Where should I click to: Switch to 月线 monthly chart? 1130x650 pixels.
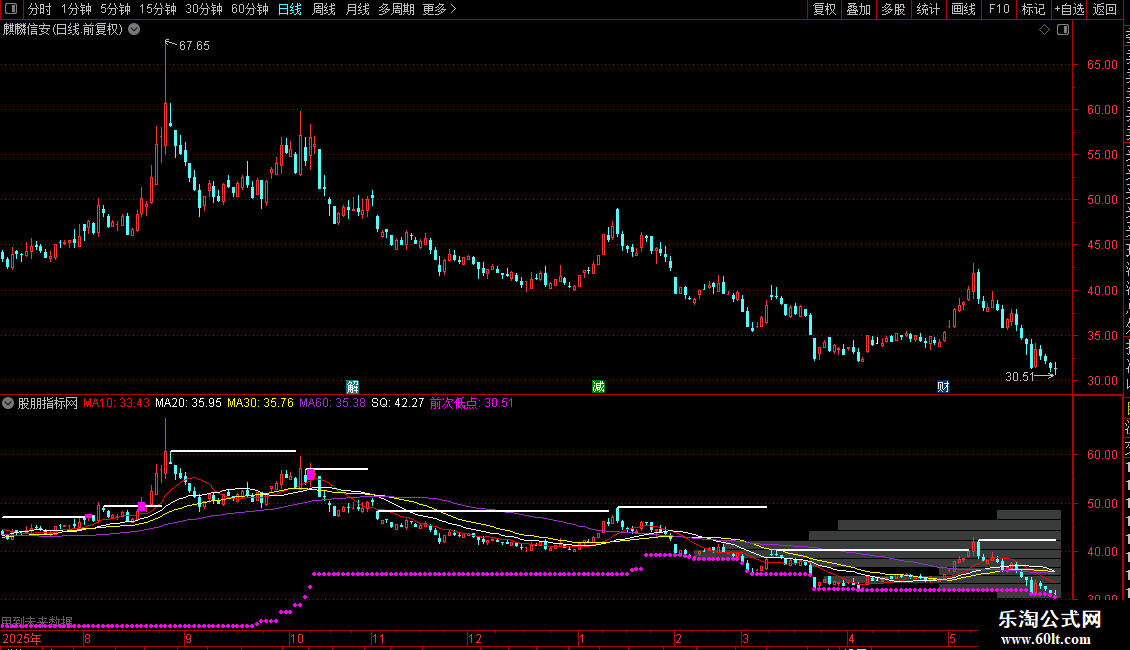point(357,9)
